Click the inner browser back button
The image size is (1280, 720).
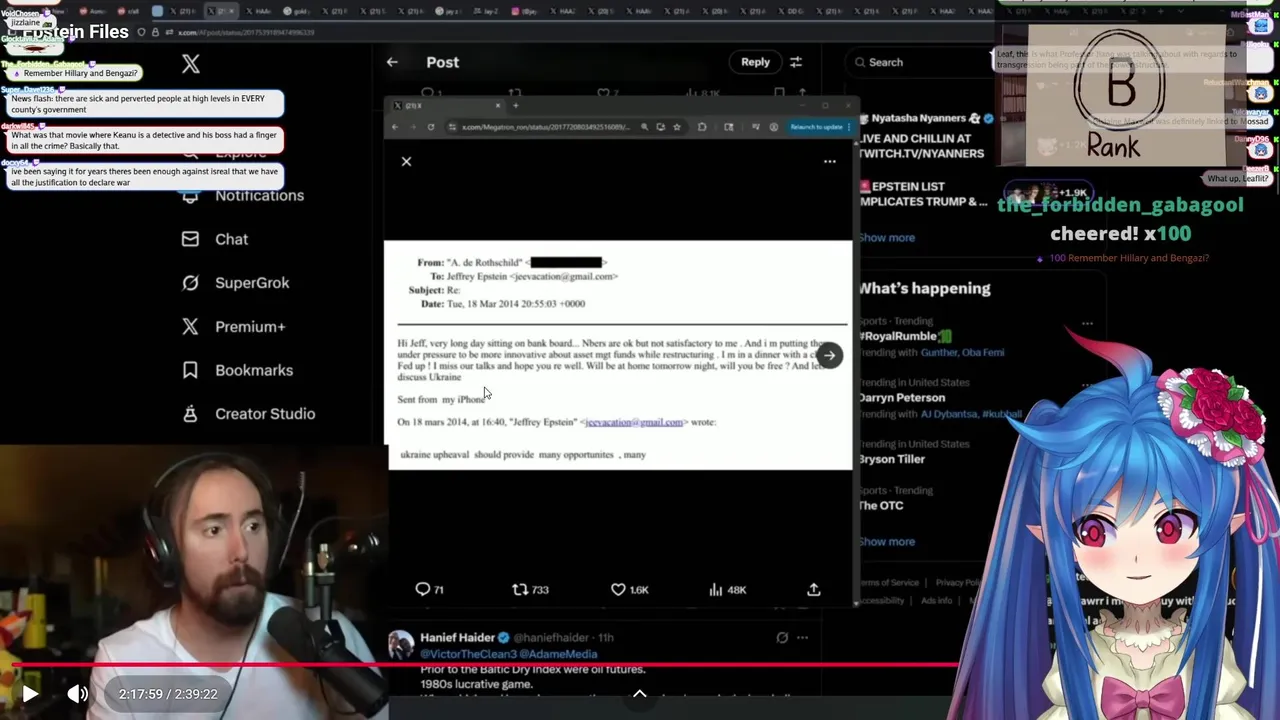coord(395,127)
